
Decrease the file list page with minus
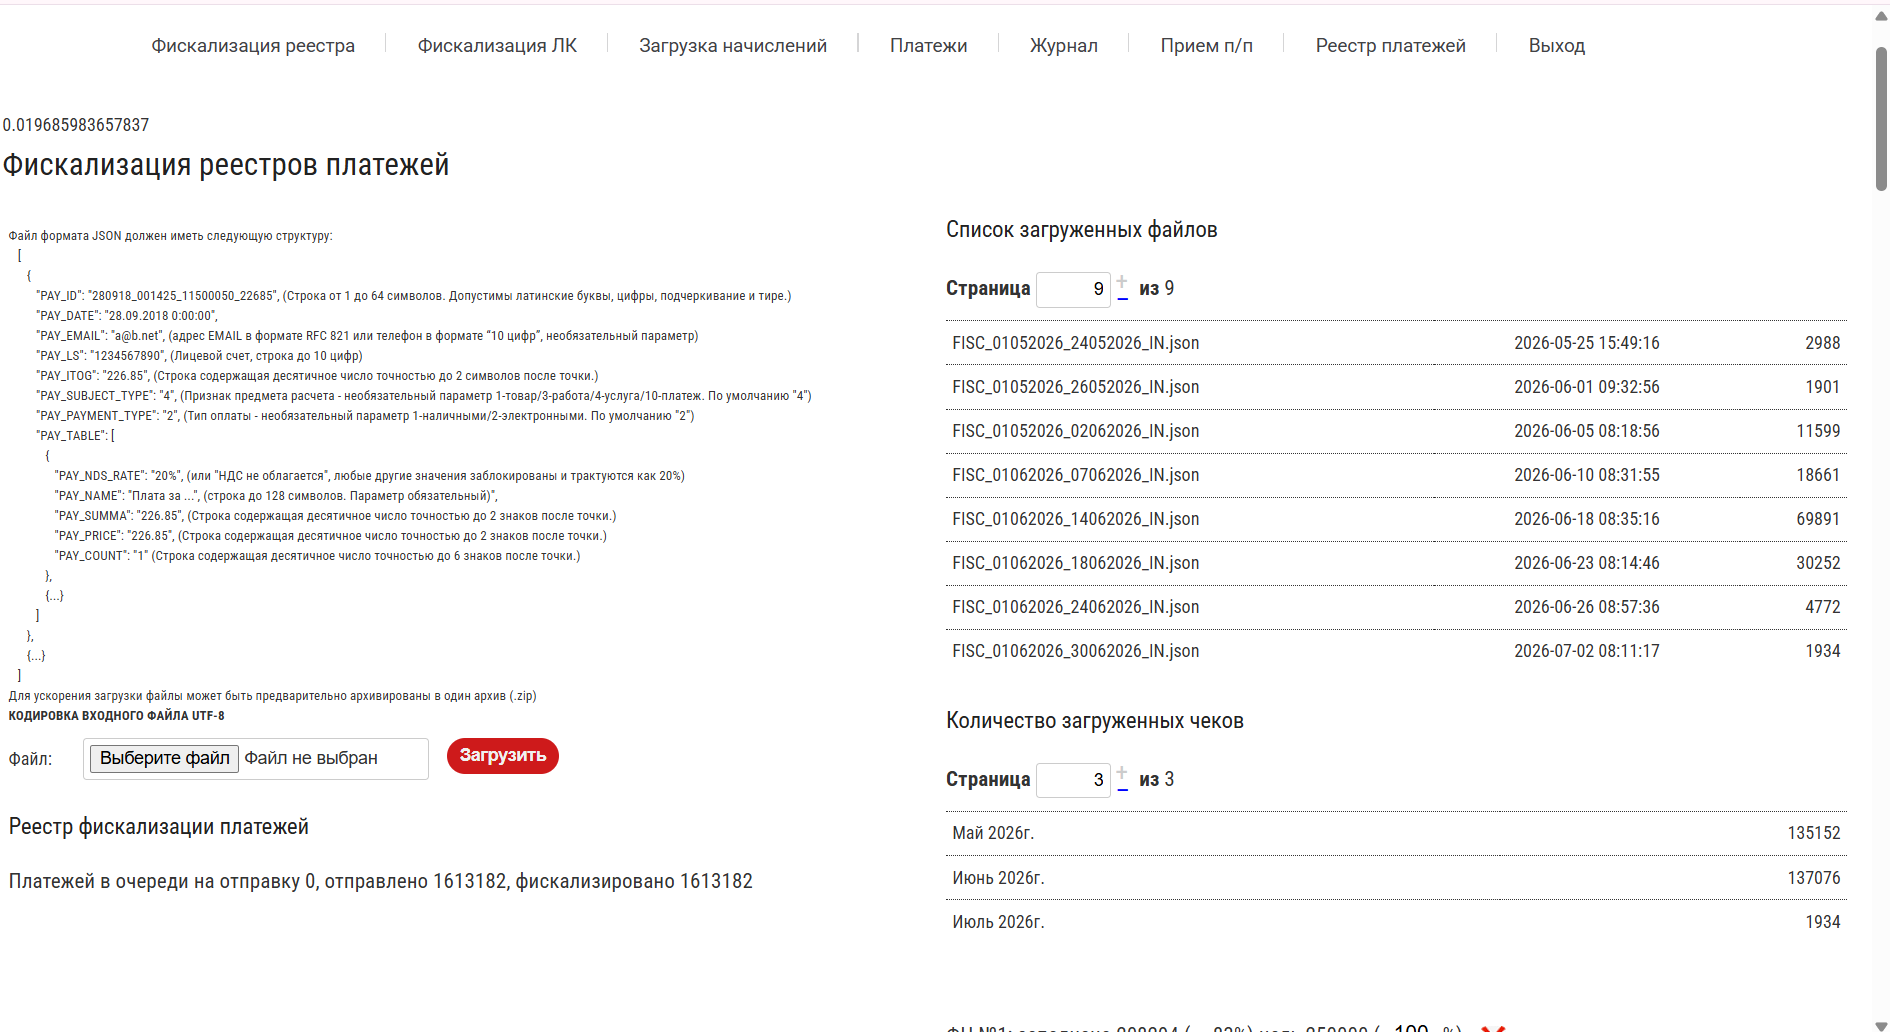coord(1122,297)
